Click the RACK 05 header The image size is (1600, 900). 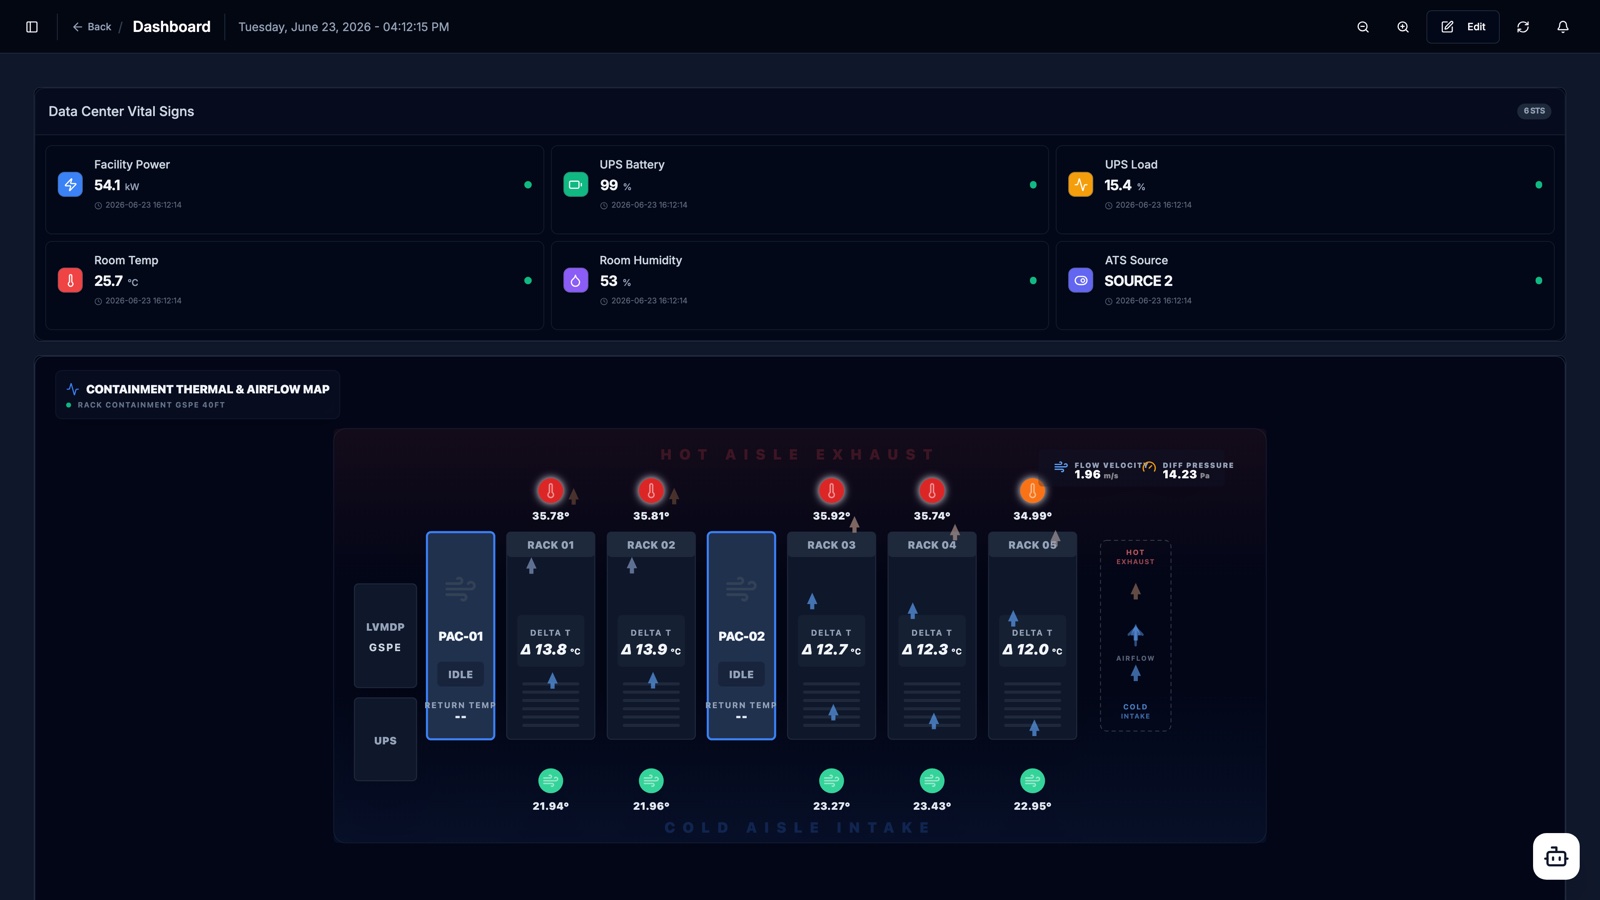click(x=1032, y=545)
